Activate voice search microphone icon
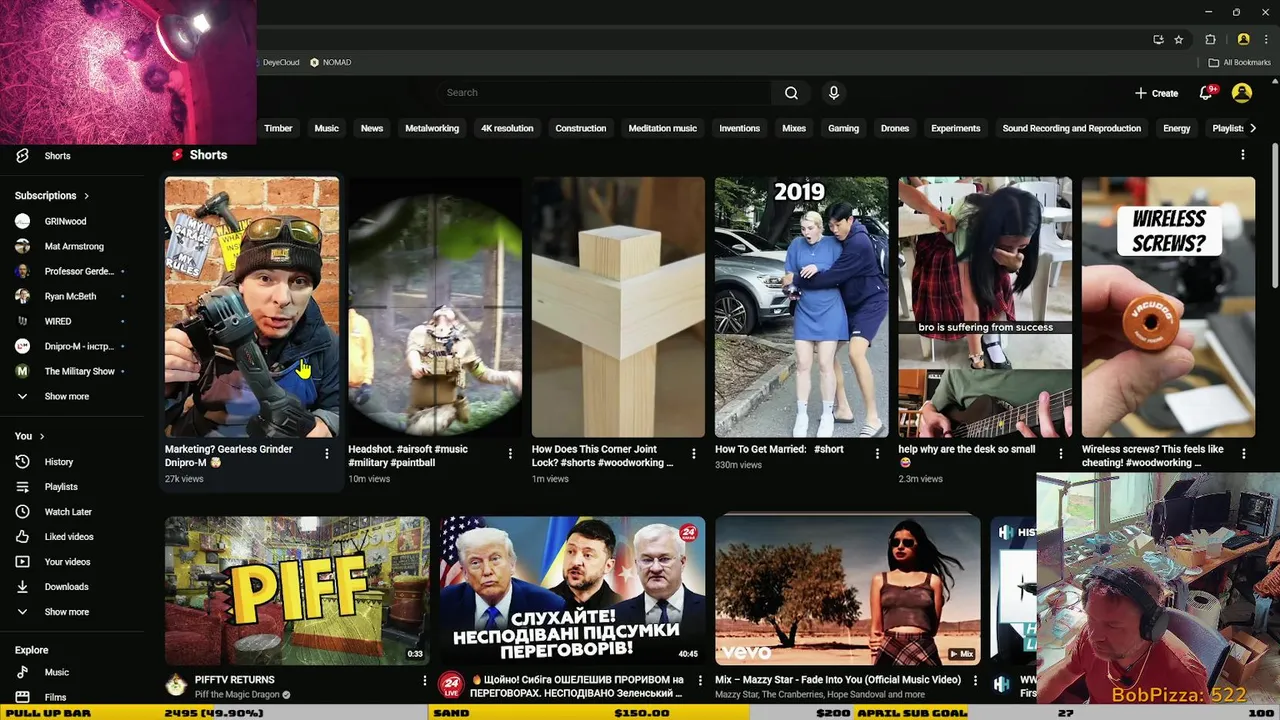The width and height of the screenshot is (1280, 720). coord(834,93)
